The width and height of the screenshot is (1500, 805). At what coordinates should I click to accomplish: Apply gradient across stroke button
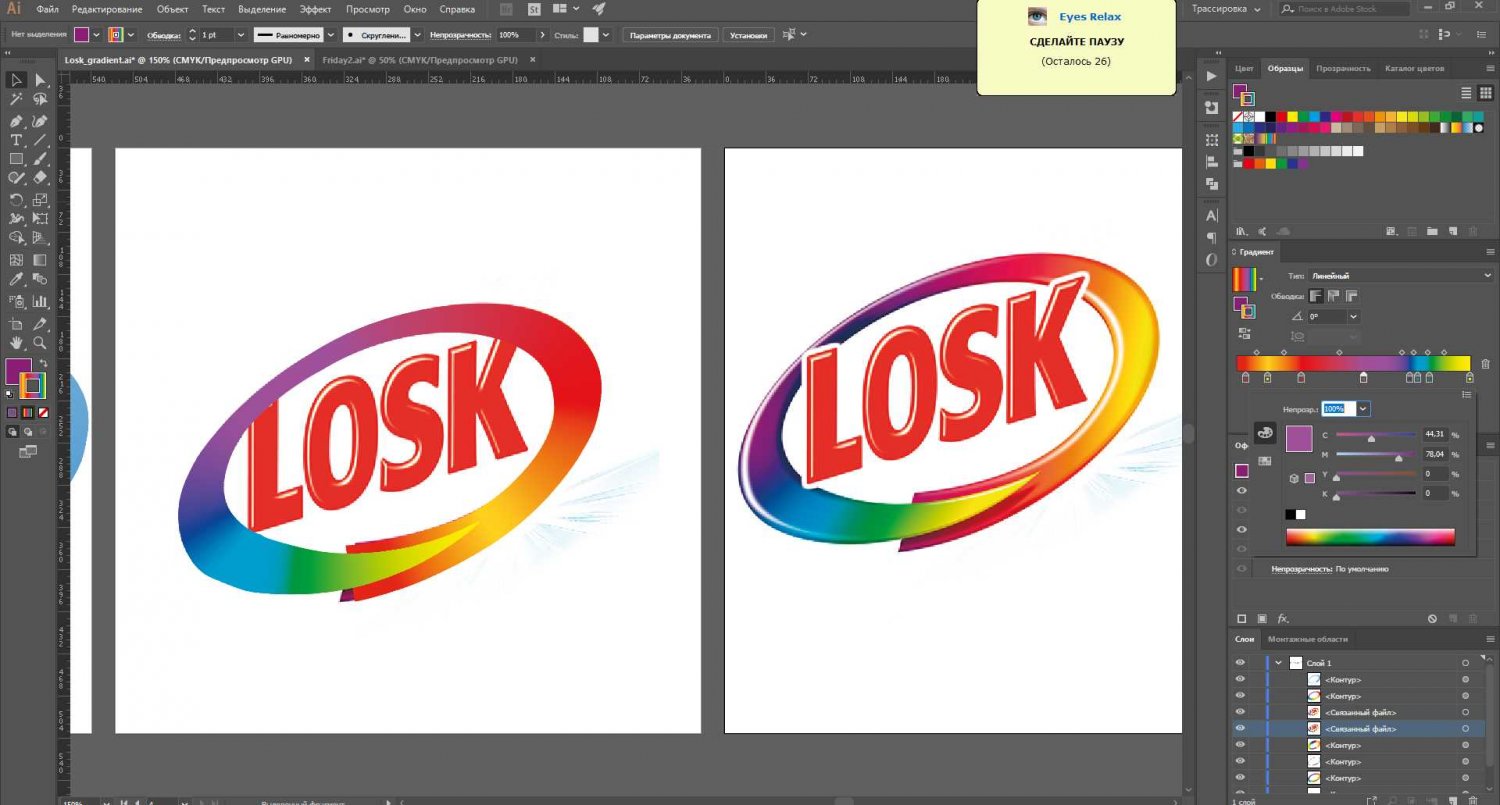(1352, 296)
